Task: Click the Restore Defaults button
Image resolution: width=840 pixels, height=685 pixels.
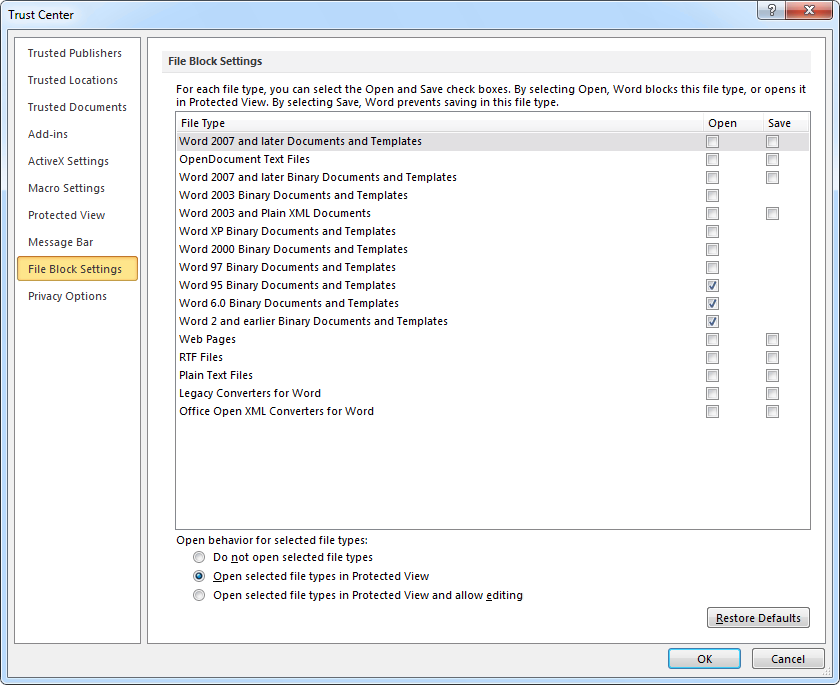Action: [x=758, y=618]
